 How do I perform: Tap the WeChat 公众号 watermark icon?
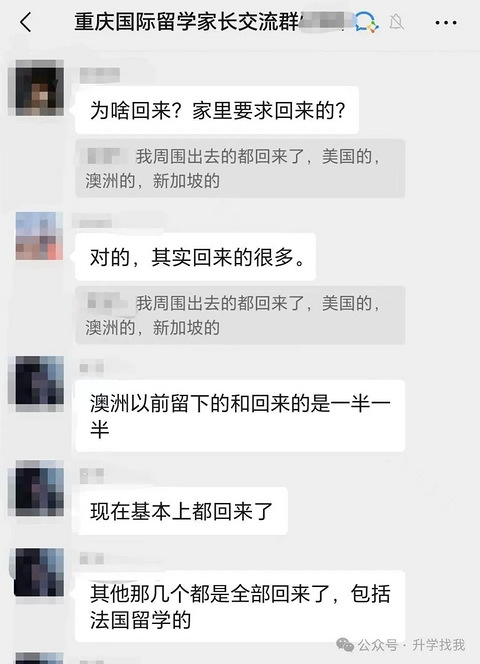345,645
